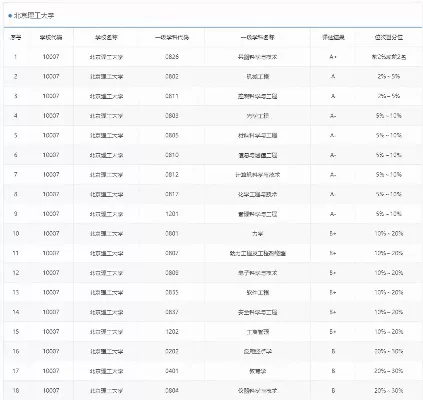Click school name 北京理工大学 in row 18
This screenshot has width=423, height=400.
(106, 391)
